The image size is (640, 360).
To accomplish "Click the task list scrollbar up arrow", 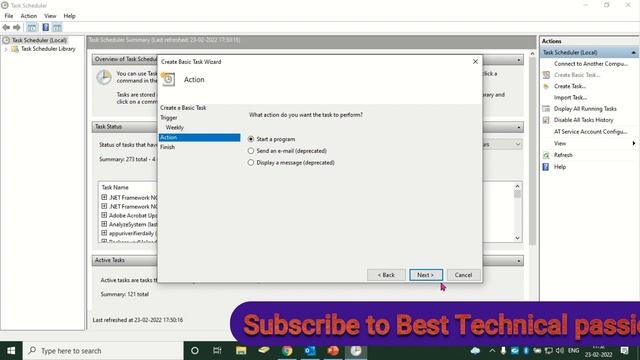I will [x=518, y=186].
